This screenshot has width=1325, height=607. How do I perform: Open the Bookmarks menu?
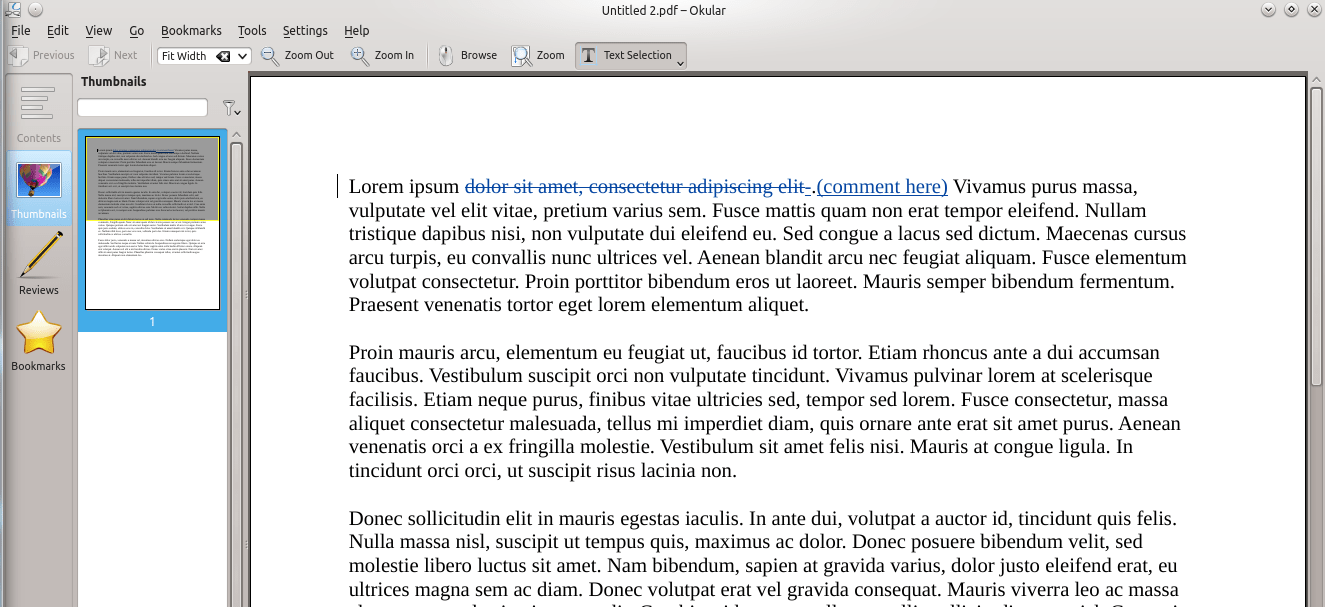(191, 31)
